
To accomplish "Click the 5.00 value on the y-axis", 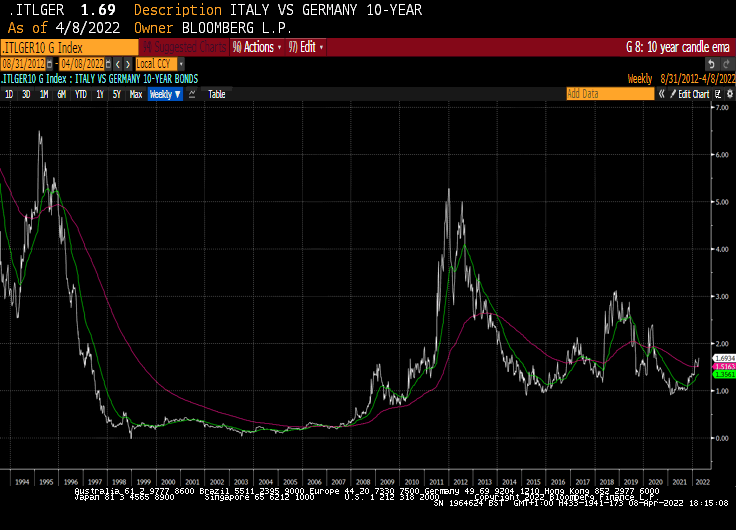I will point(722,202).
